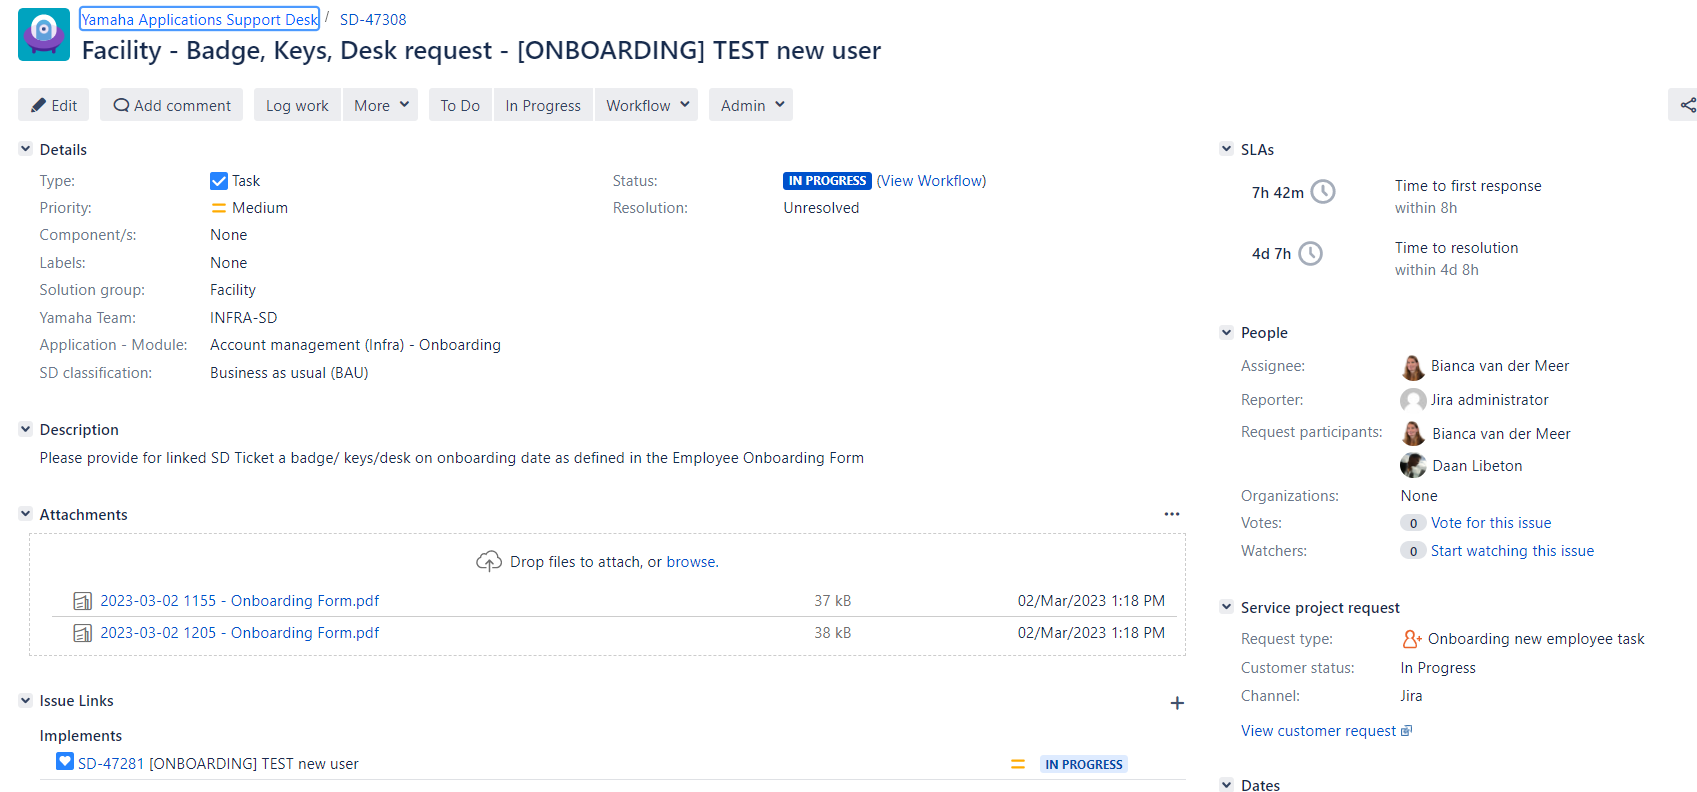This screenshot has width=1697, height=792.
Task: Click the INFRA-SD Yamaha Team value
Action: click(244, 318)
